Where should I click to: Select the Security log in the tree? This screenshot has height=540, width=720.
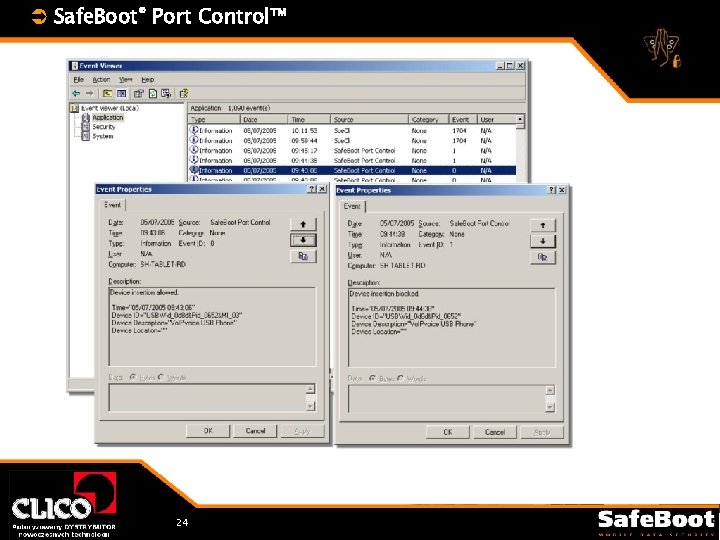pos(104,127)
